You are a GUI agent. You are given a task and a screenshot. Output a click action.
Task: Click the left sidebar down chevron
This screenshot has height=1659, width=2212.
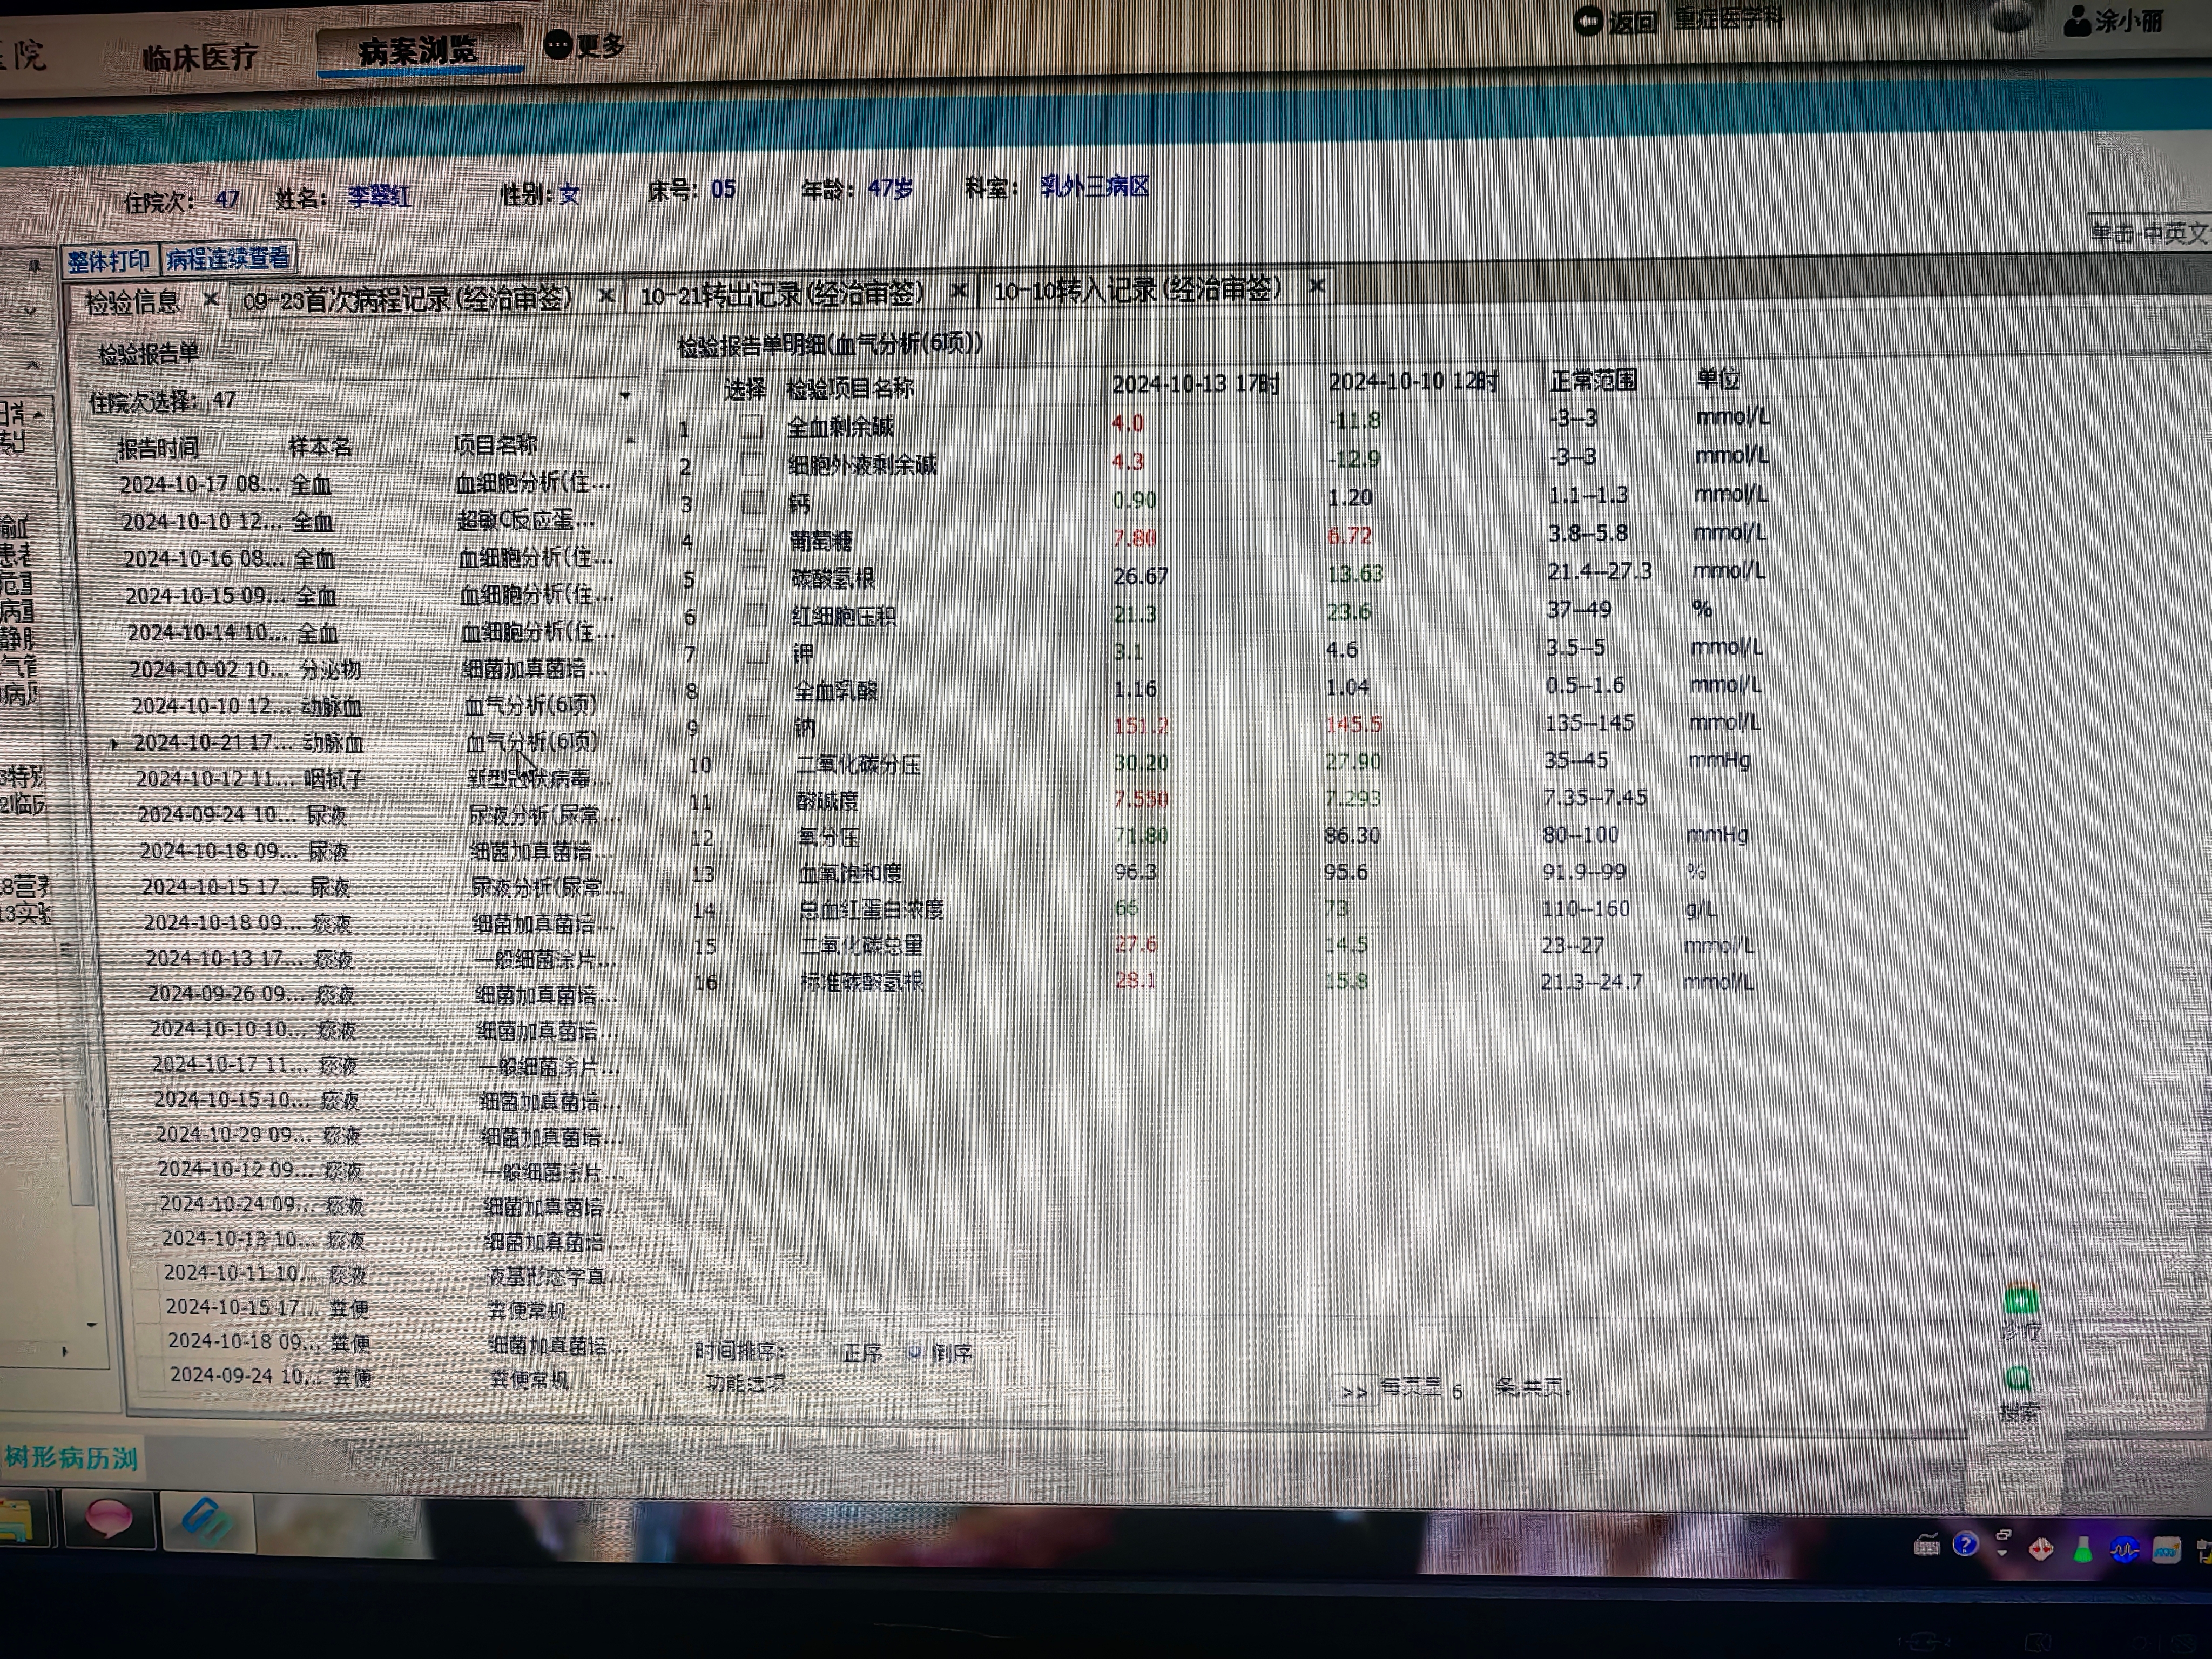pyautogui.click(x=31, y=312)
